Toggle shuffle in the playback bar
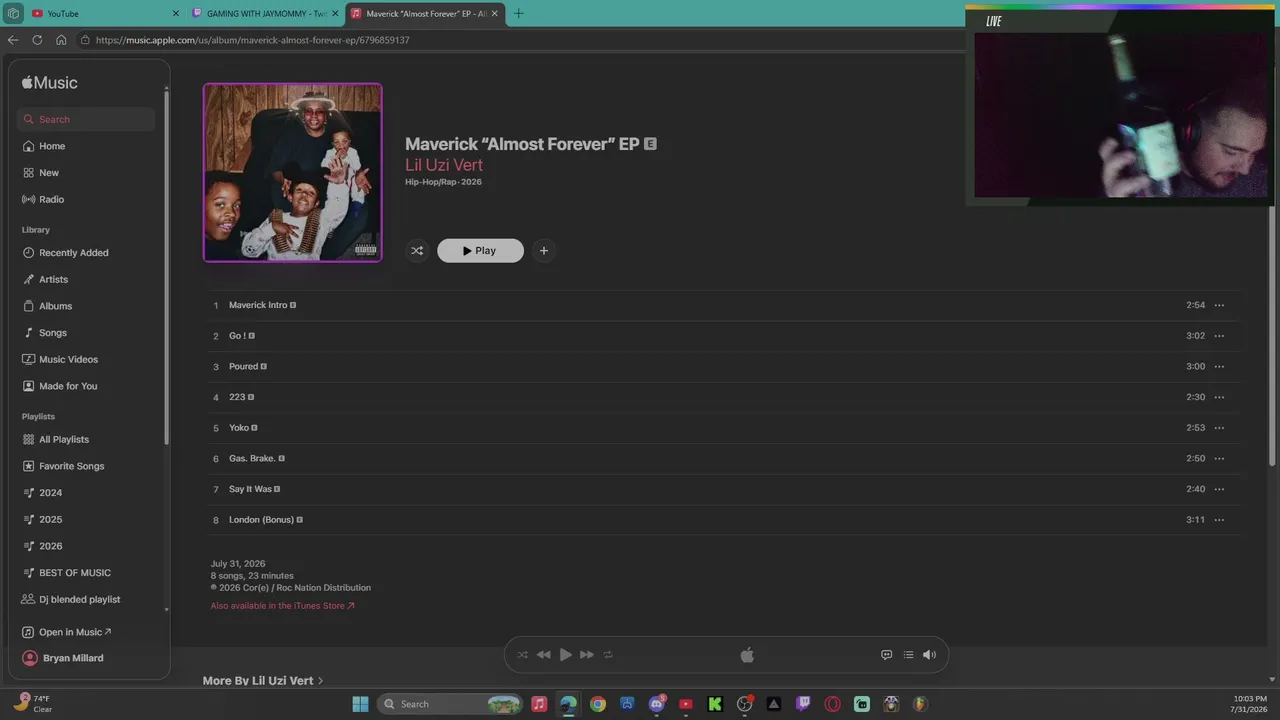The image size is (1280, 720). tap(522, 655)
